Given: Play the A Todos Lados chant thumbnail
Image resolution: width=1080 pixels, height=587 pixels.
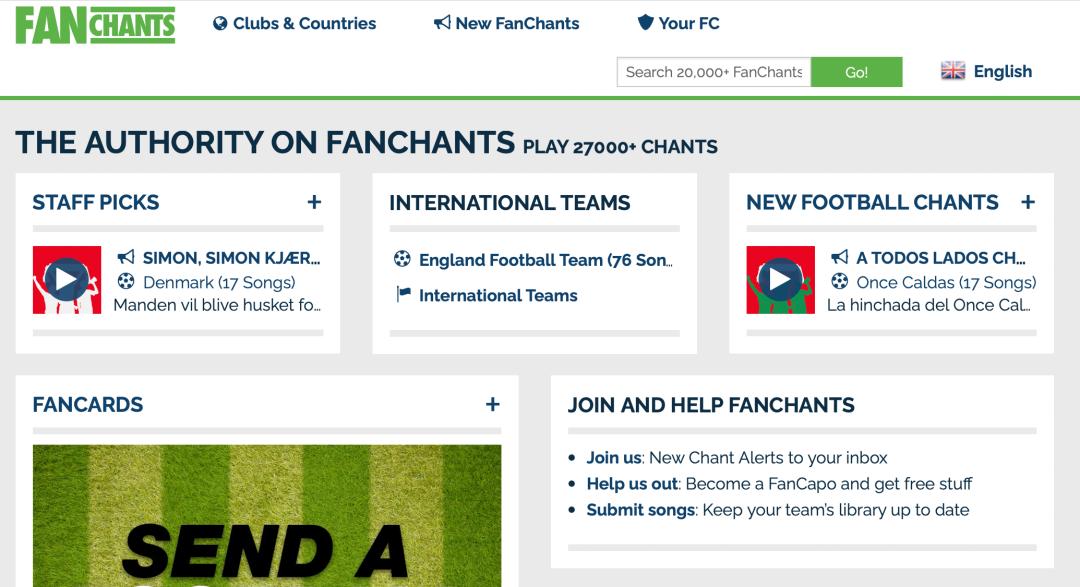Looking at the screenshot, I should (x=781, y=280).
